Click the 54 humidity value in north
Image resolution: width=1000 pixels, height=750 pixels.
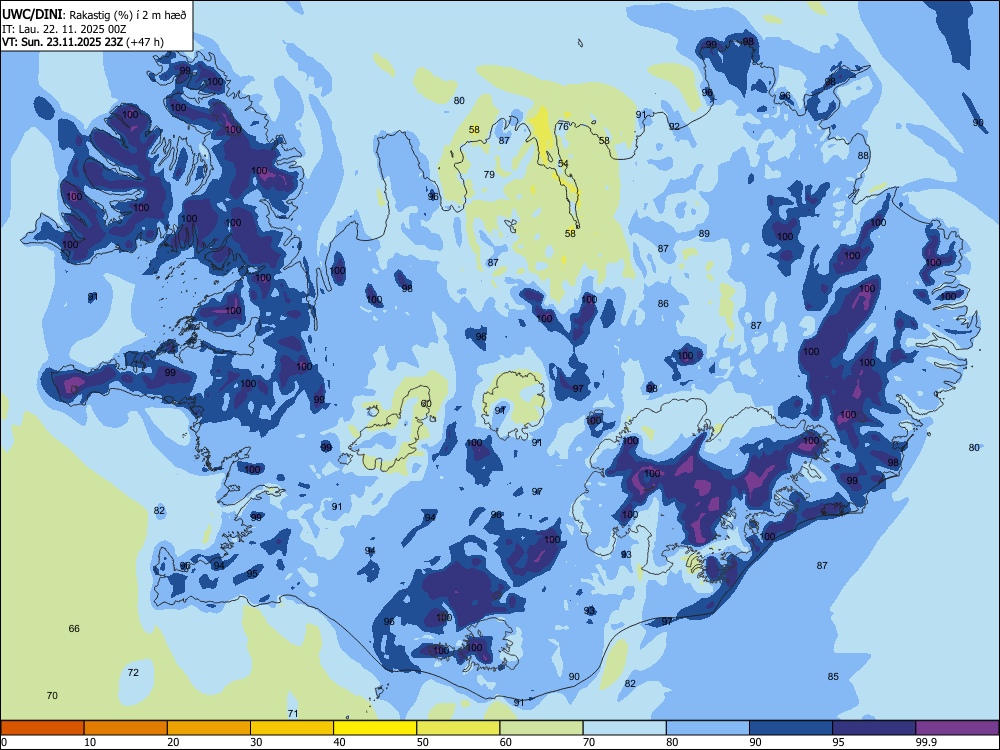click(x=563, y=164)
